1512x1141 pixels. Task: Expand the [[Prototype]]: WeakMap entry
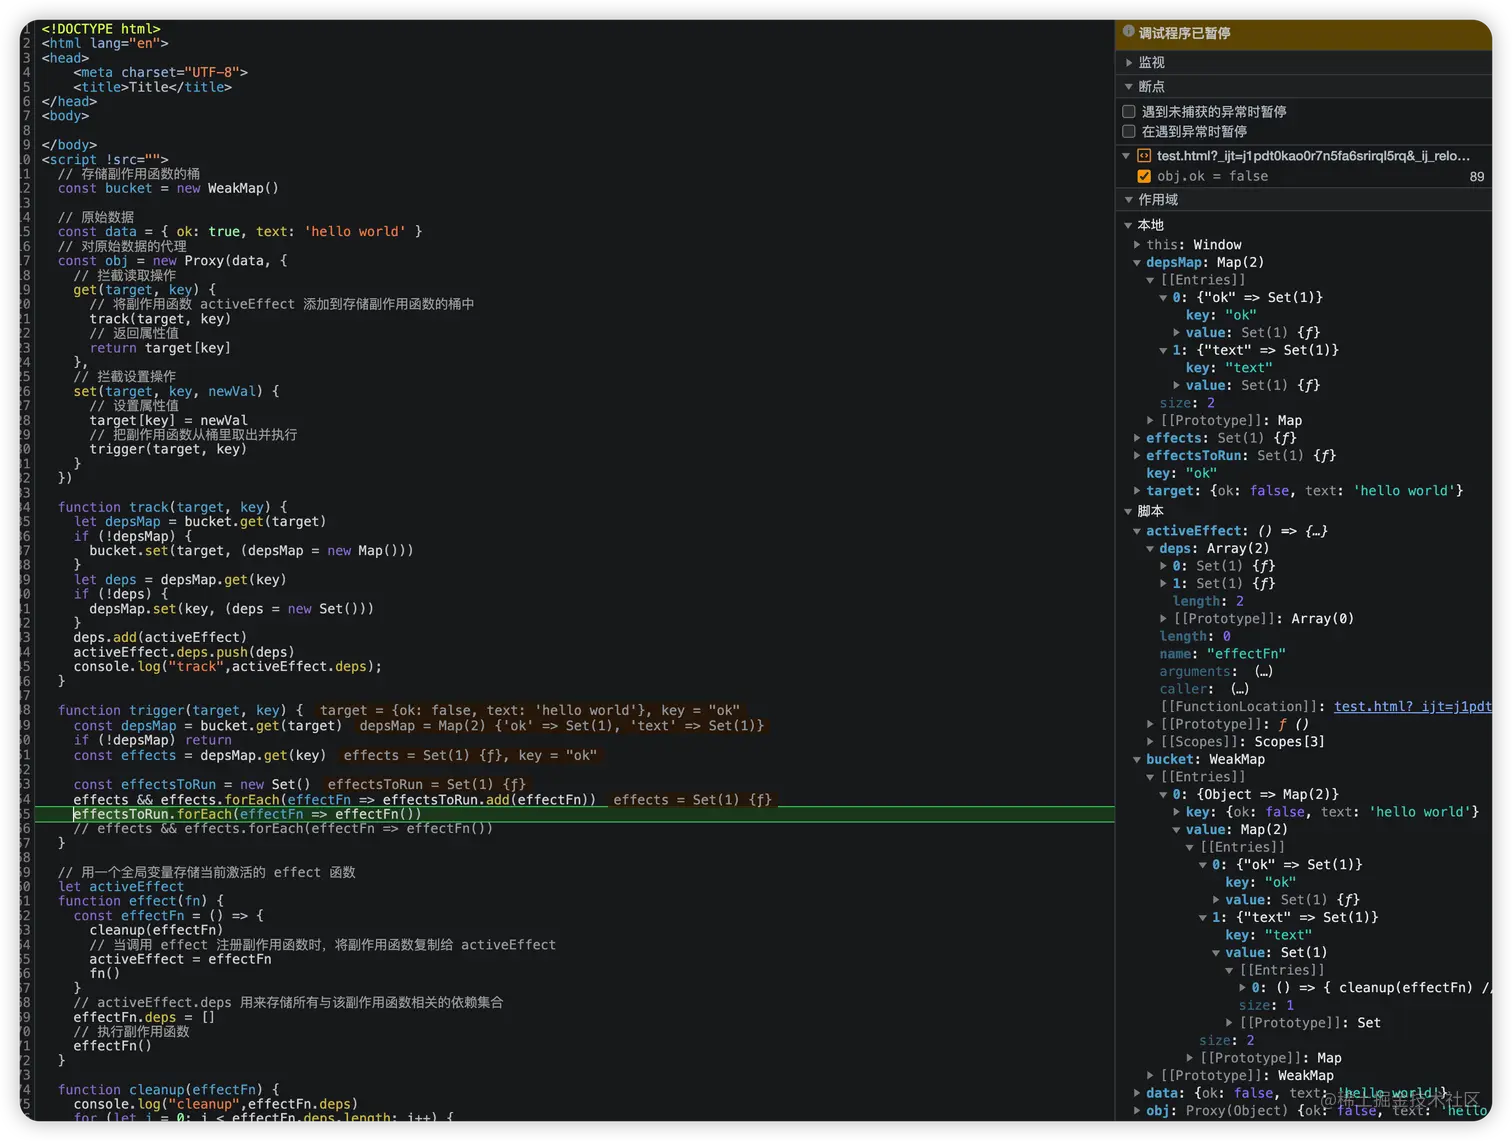[x=1150, y=1076]
